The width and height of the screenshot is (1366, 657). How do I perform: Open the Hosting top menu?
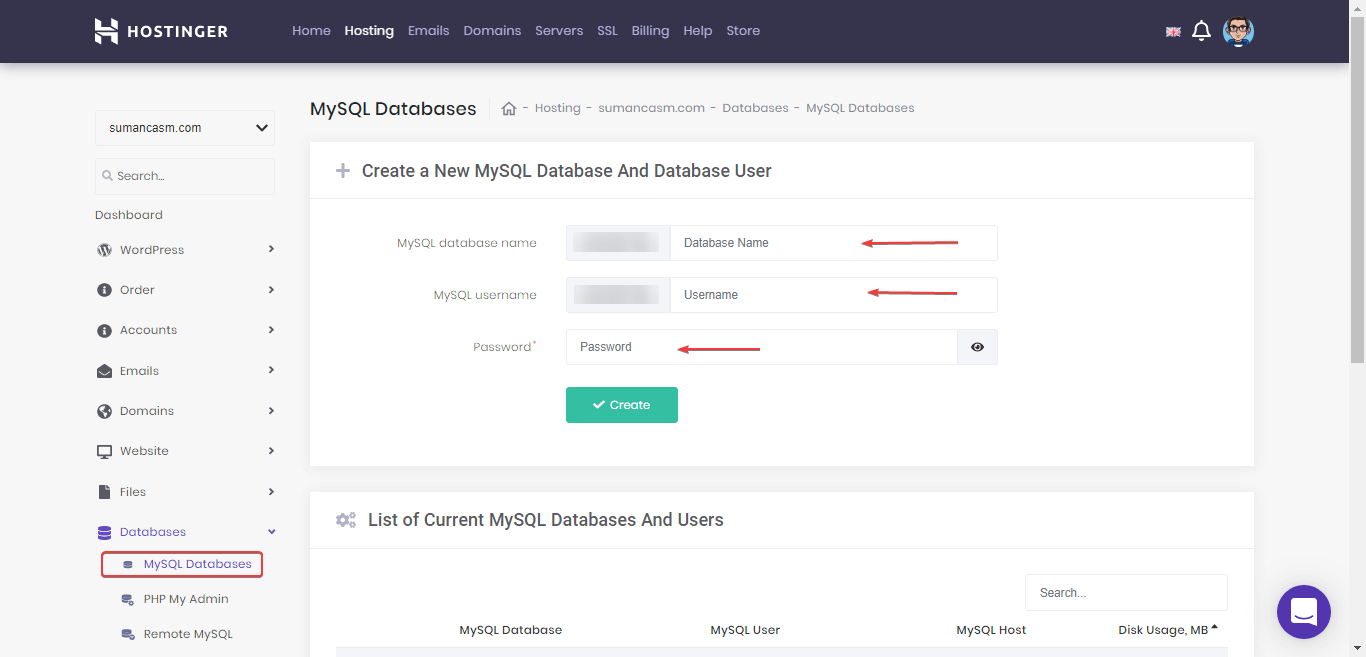coord(369,31)
